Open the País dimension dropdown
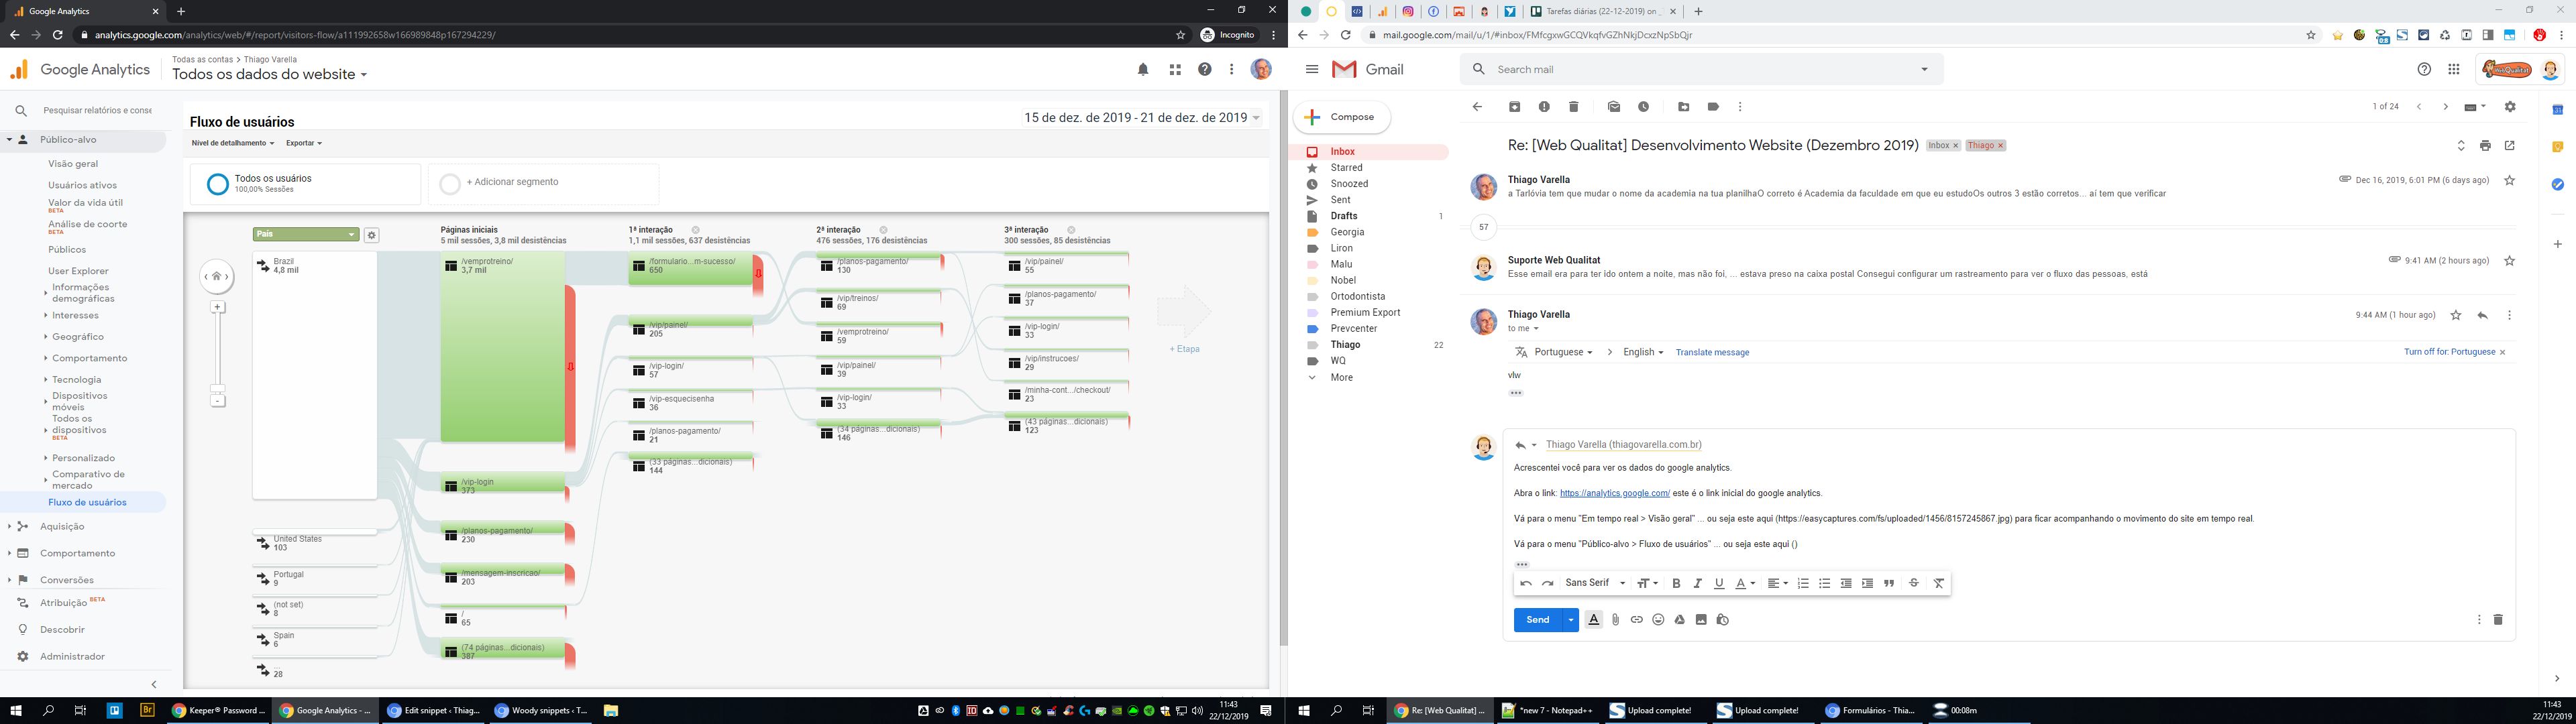The width and height of the screenshot is (2576, 724). click(306, 235)
